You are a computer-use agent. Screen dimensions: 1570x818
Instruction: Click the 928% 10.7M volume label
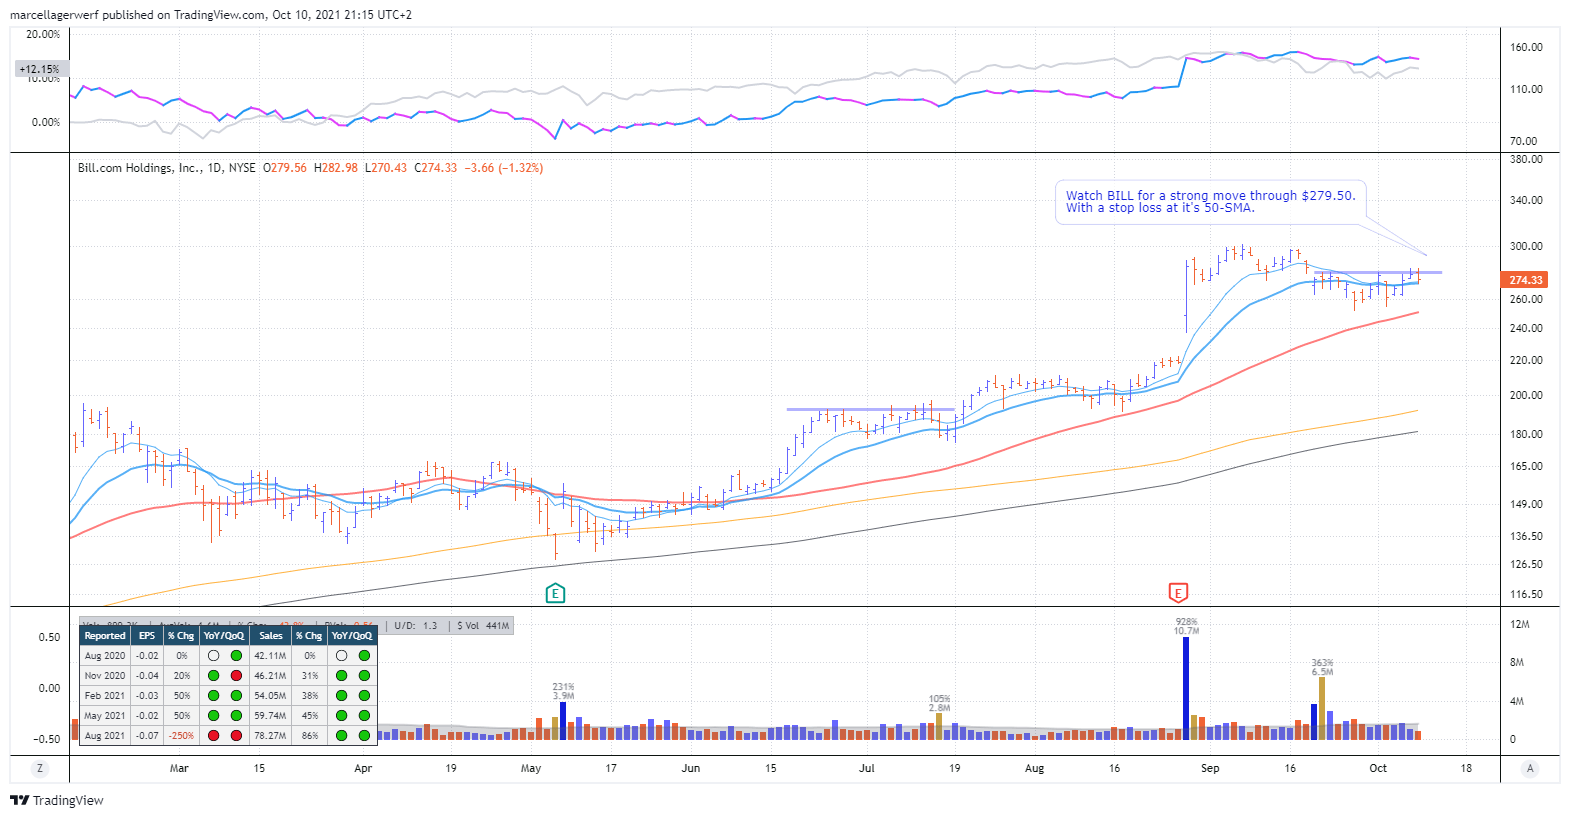pos(1186,626)
